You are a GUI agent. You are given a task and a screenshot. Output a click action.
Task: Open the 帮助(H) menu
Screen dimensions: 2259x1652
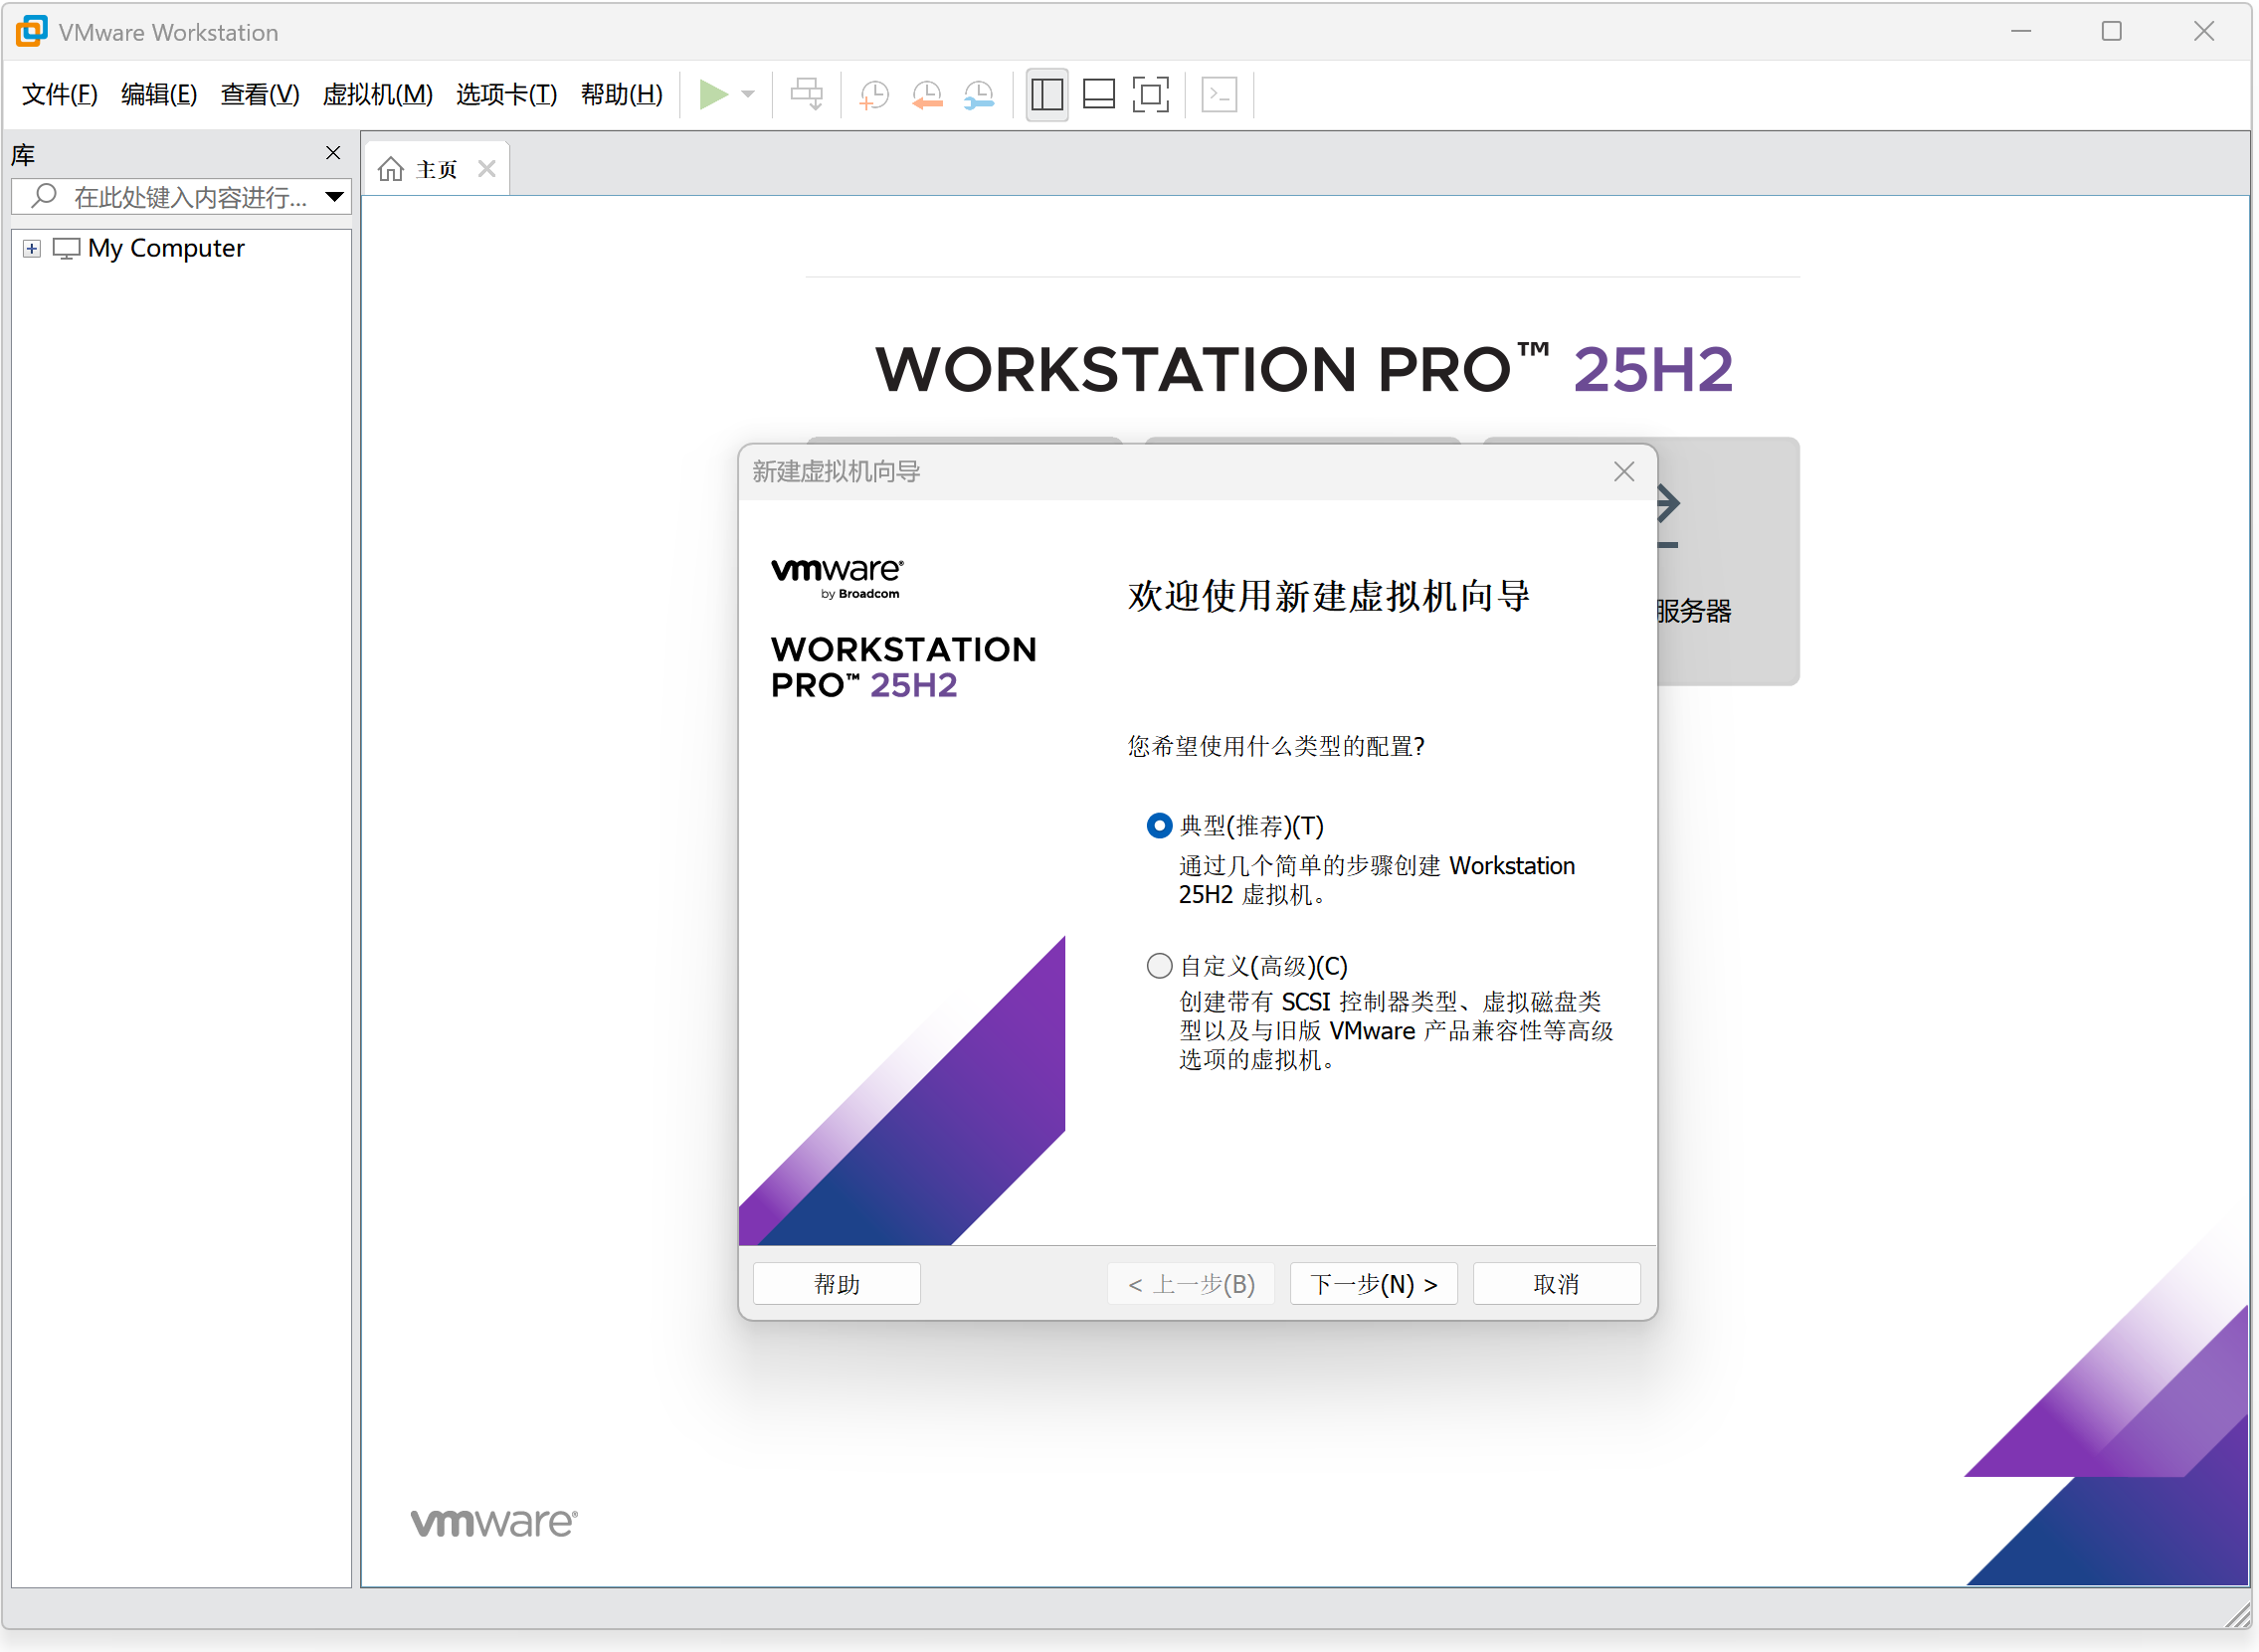621,94
